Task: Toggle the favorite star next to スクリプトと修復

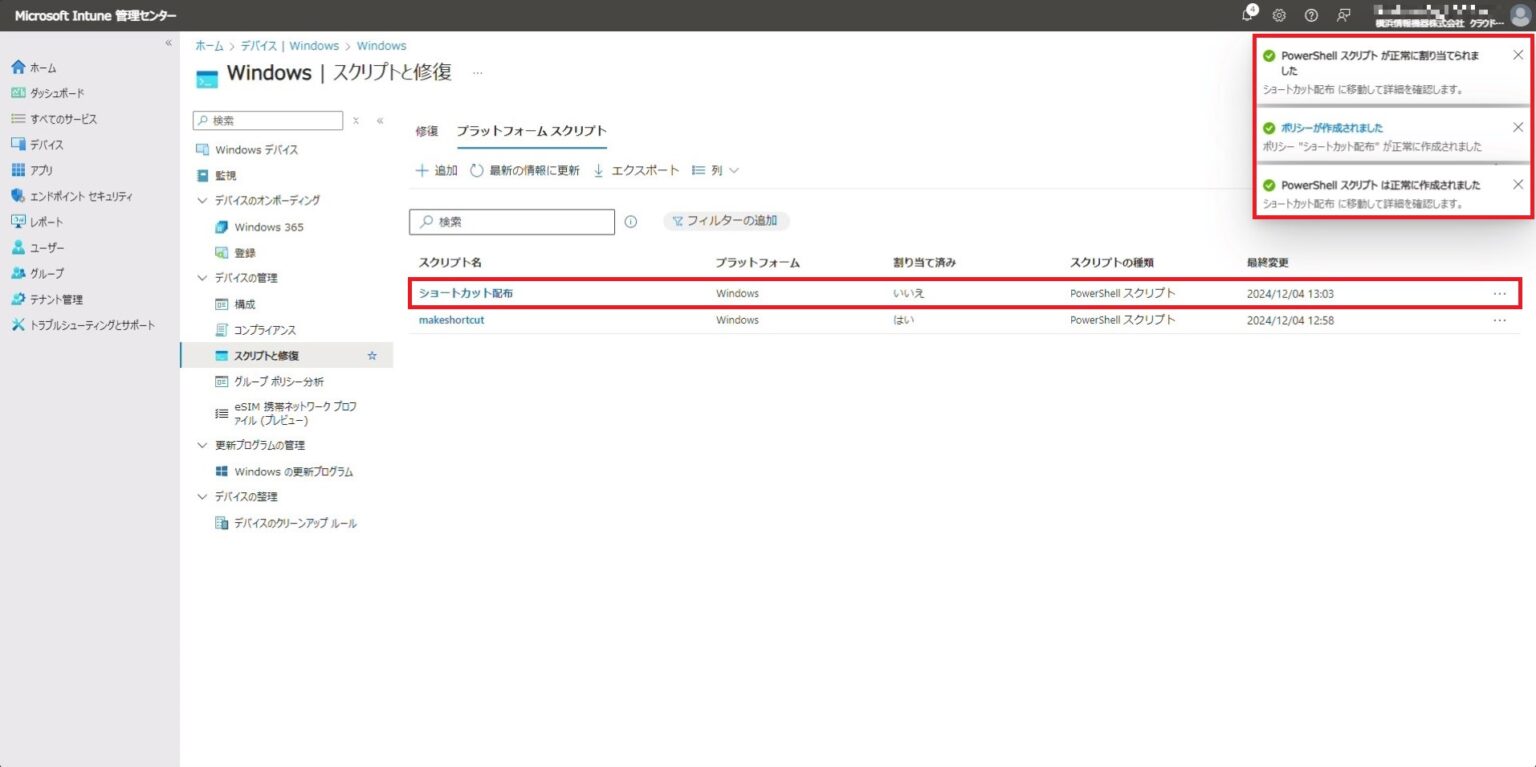Action: click(371, 355)
